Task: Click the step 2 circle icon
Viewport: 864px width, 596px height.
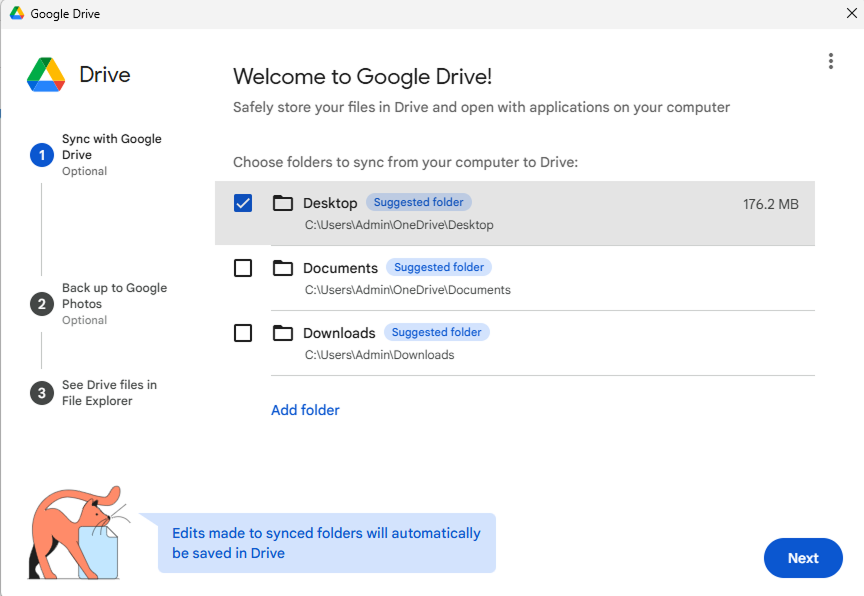Action: (x=41, y=304)
